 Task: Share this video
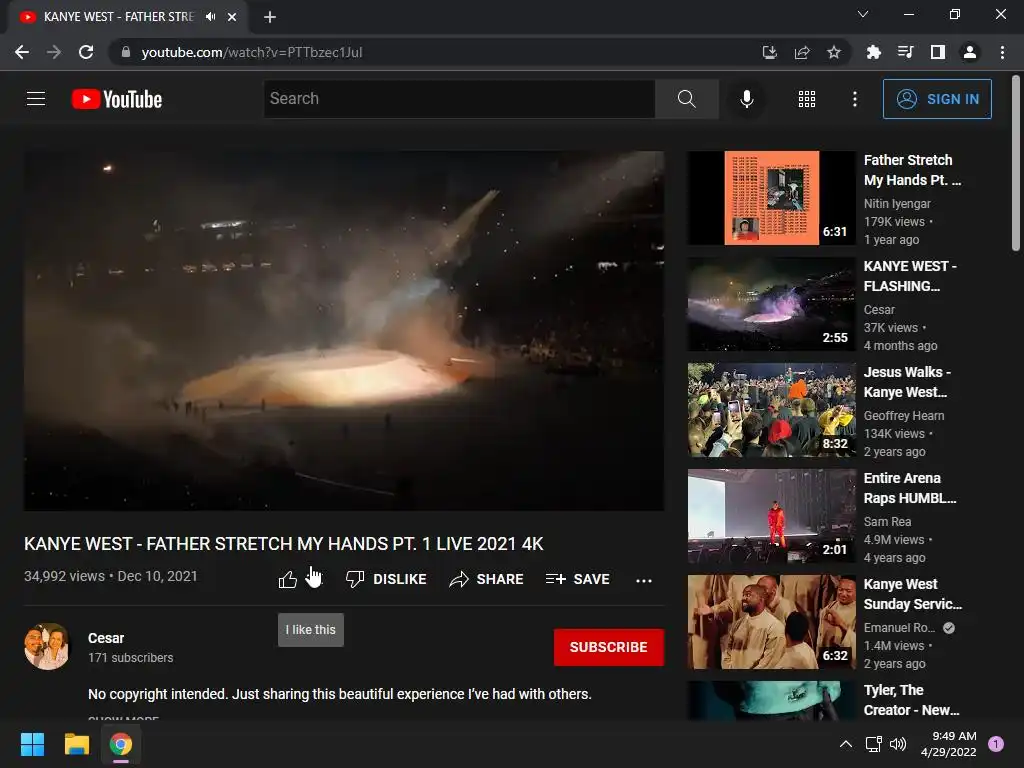tap(487, 579)
